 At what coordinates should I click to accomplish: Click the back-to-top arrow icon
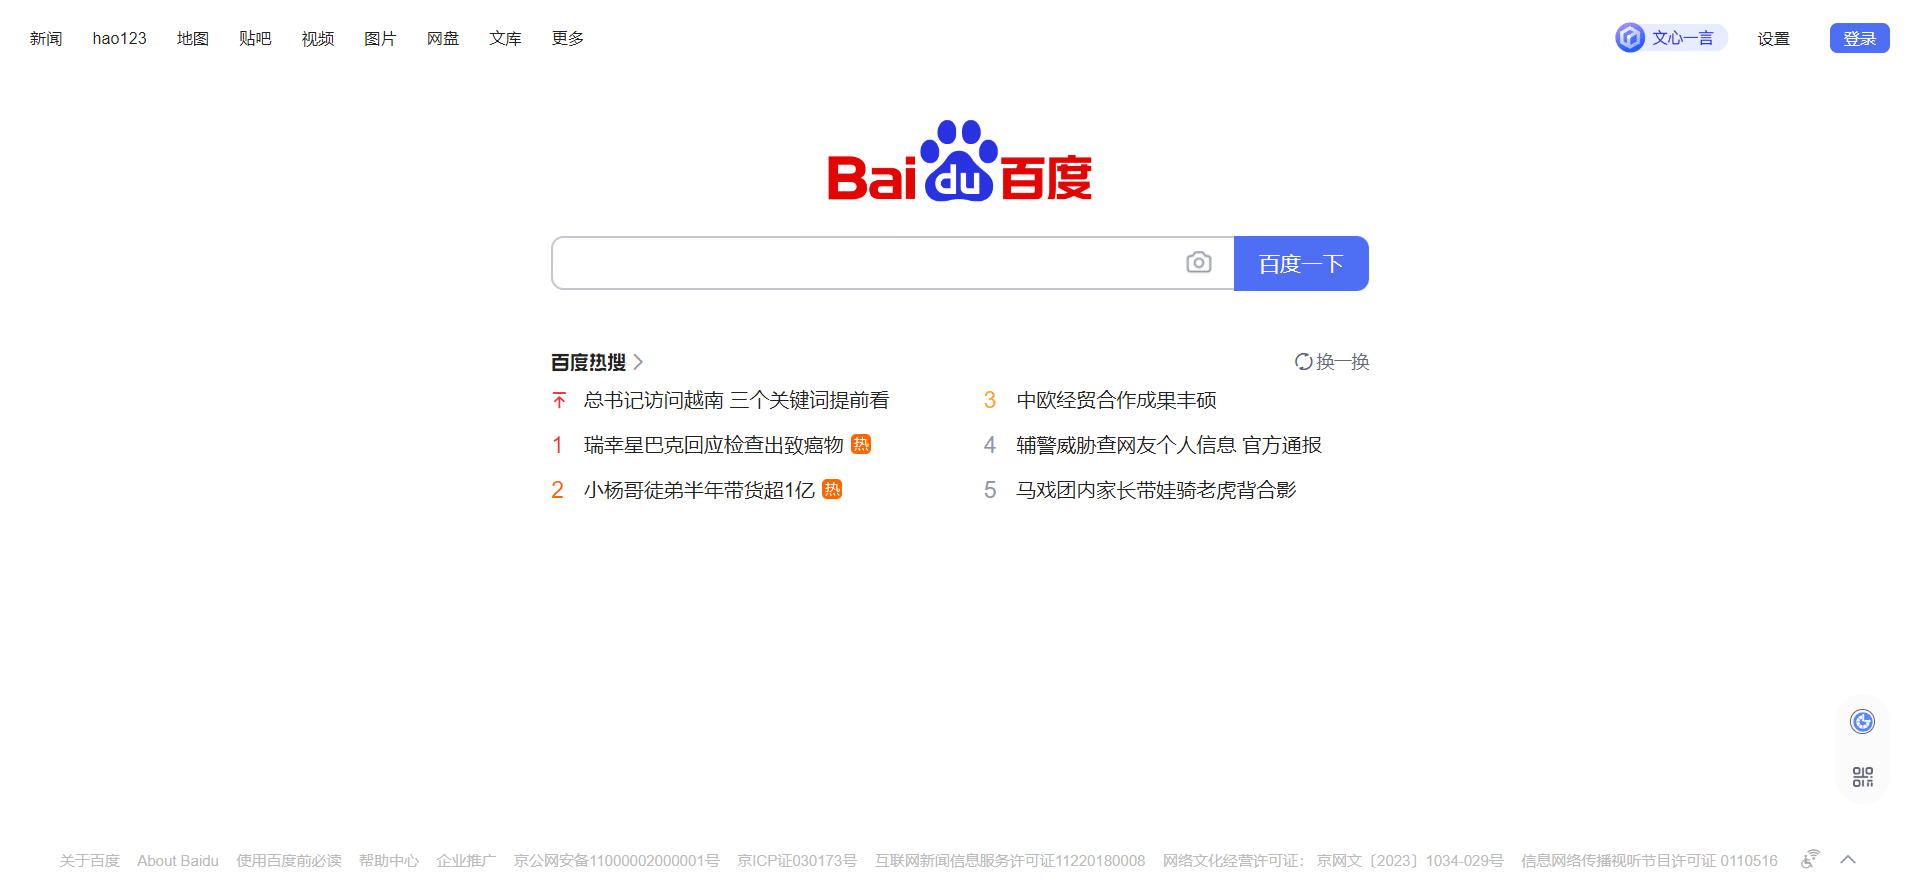coord(1848,859)
